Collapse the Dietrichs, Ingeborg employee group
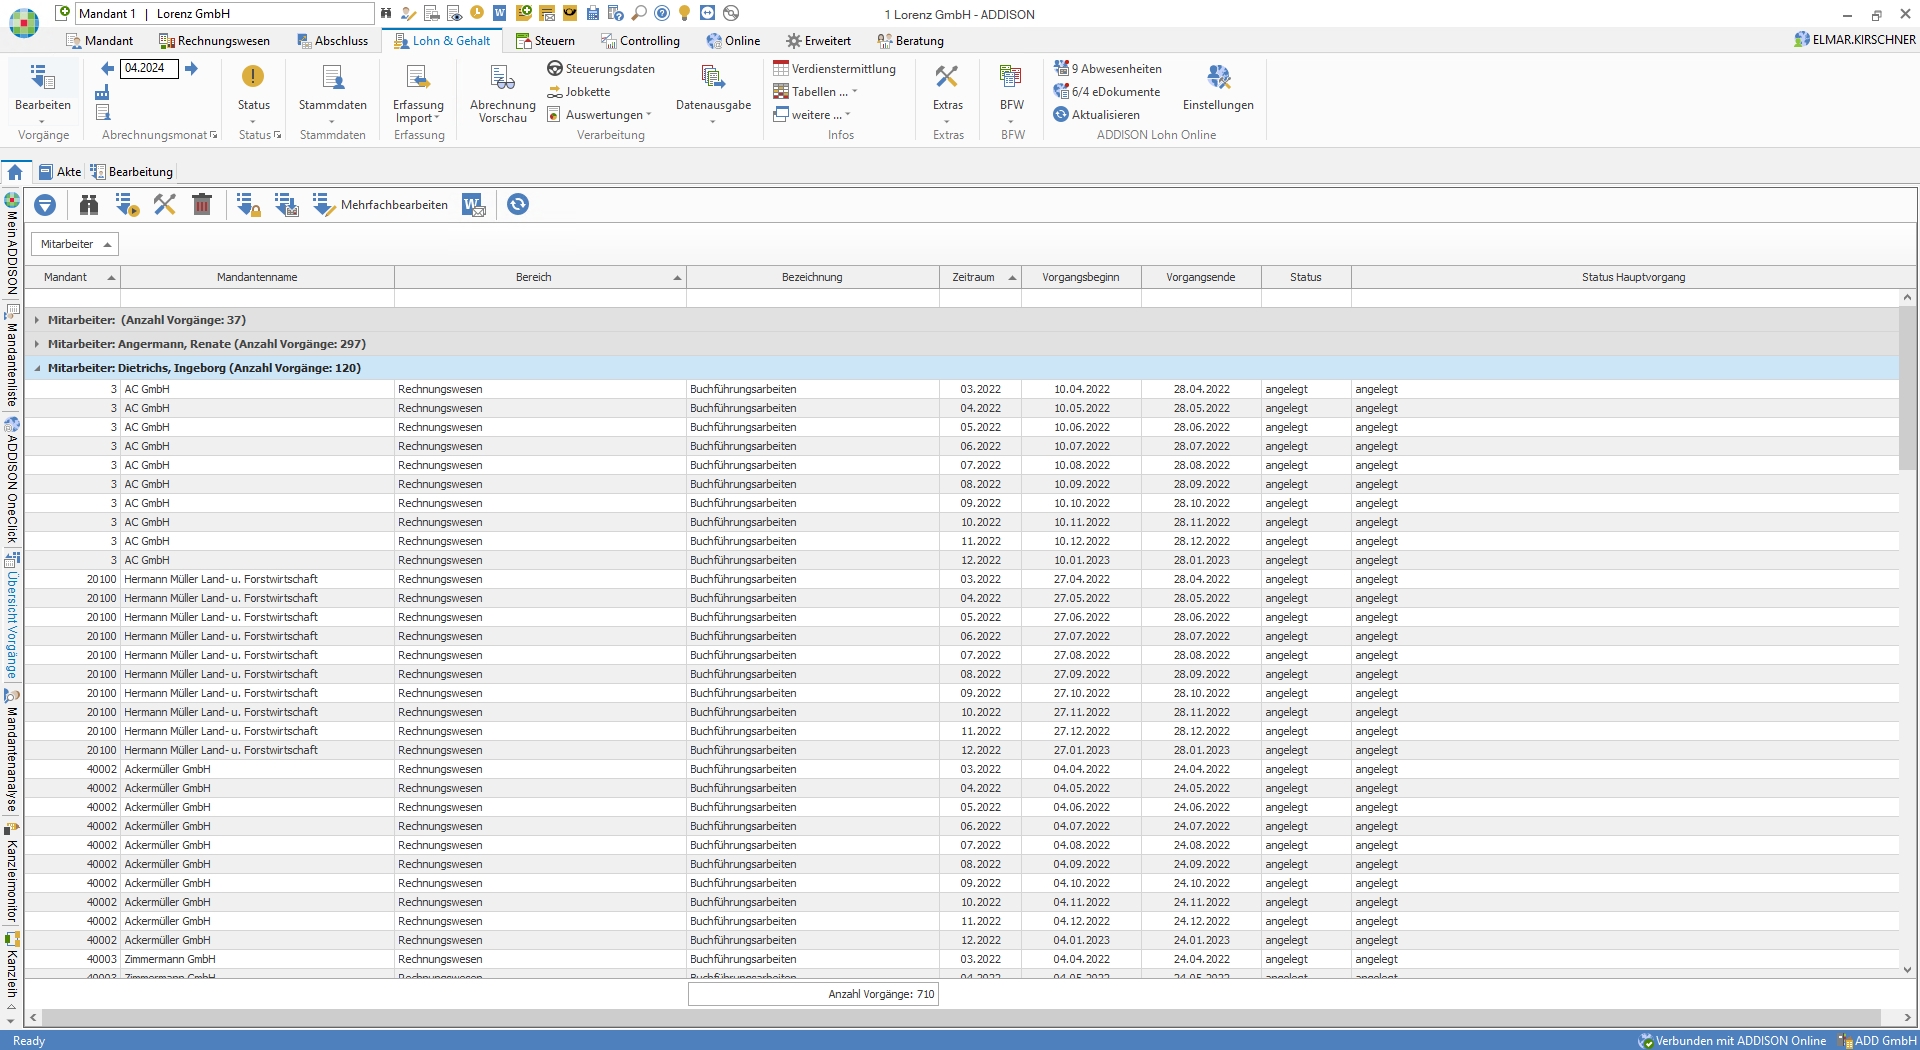 coord(37,368)
